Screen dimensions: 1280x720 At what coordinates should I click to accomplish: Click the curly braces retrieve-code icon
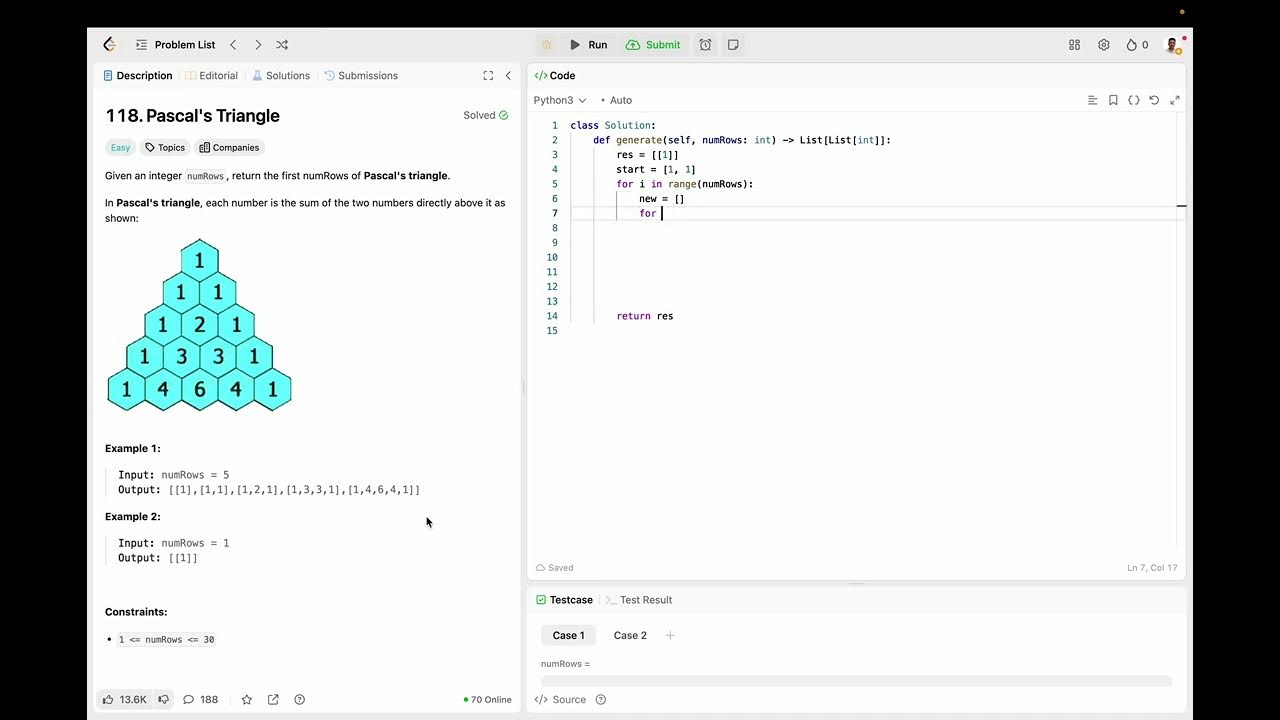(x=1134, y=100)
